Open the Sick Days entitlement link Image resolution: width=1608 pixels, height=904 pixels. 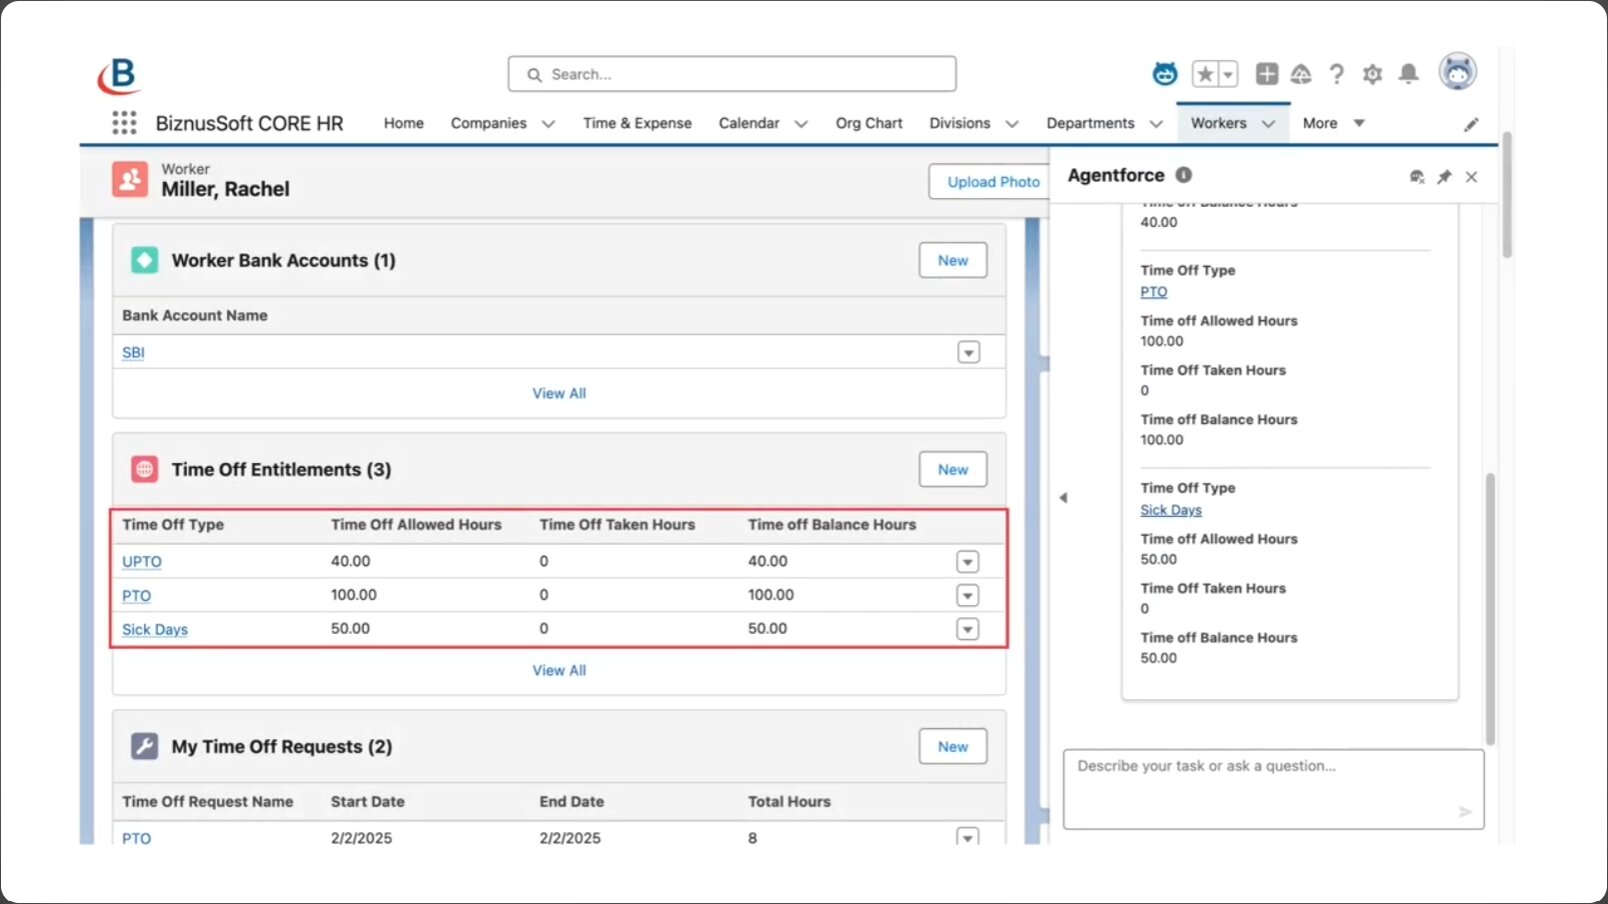[x=155, y=629]
